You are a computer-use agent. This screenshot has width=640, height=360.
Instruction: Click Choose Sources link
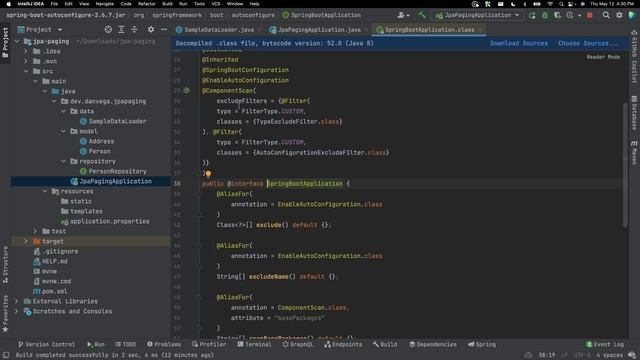[x=589, y=43]
